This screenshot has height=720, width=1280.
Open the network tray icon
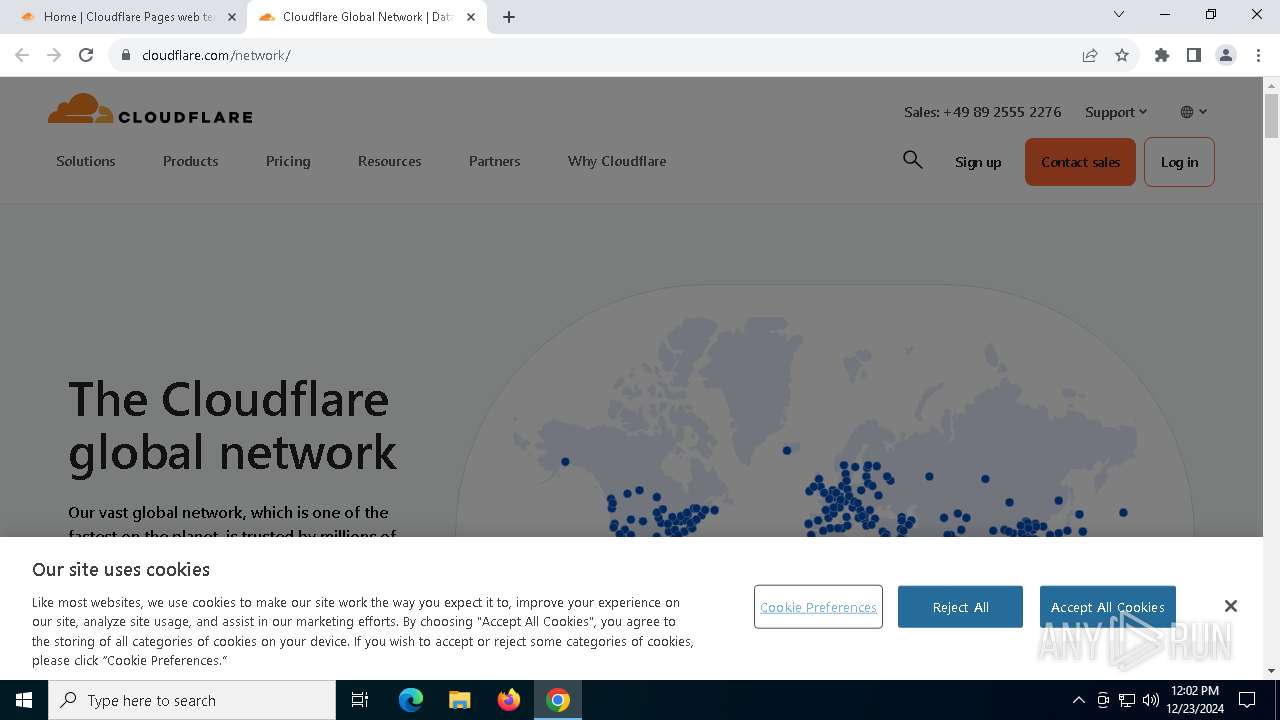[x=1127, y=700]
